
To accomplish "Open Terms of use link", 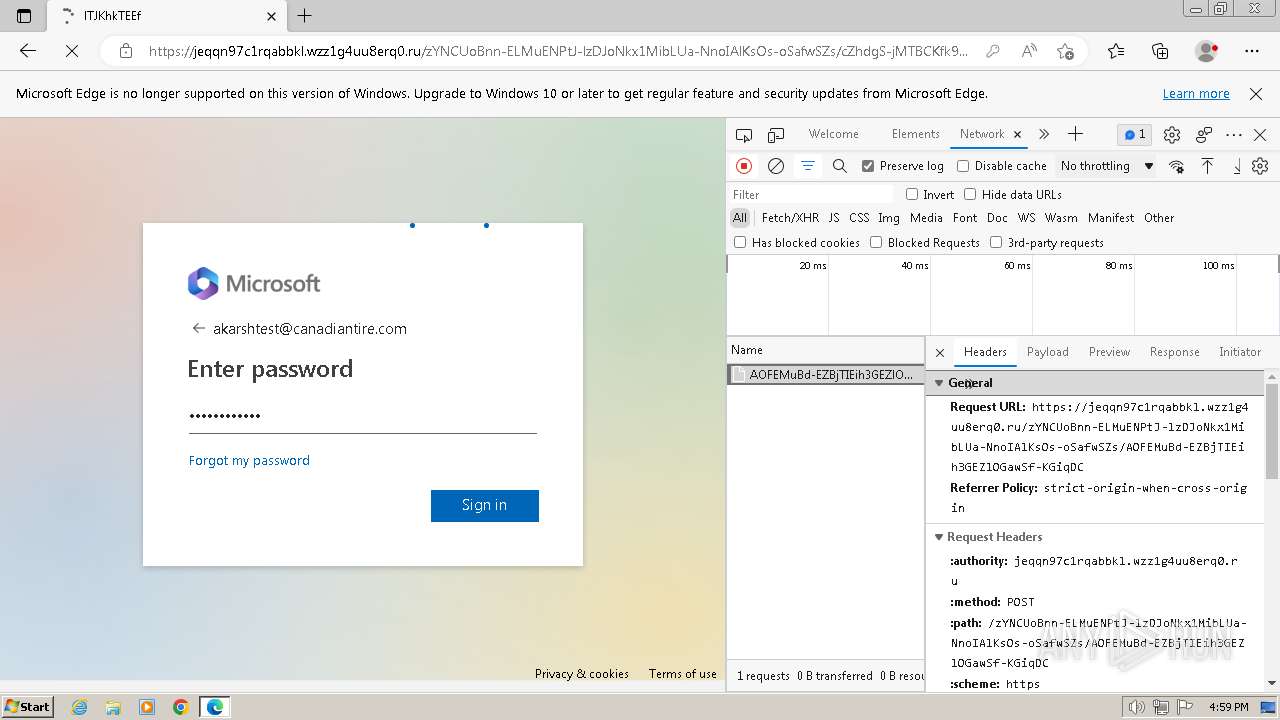I will 682,674.
